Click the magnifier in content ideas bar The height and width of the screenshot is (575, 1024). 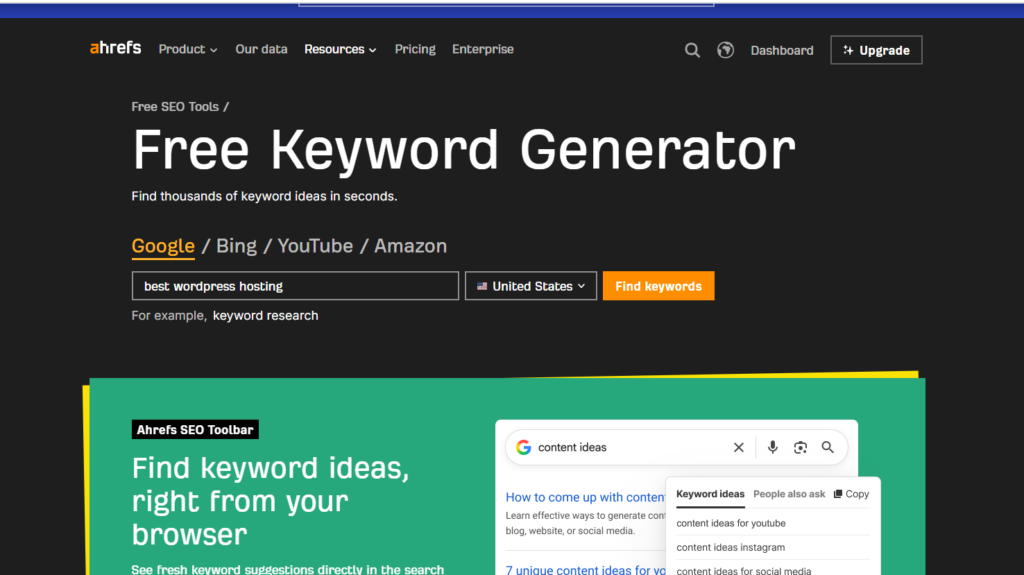827,448
